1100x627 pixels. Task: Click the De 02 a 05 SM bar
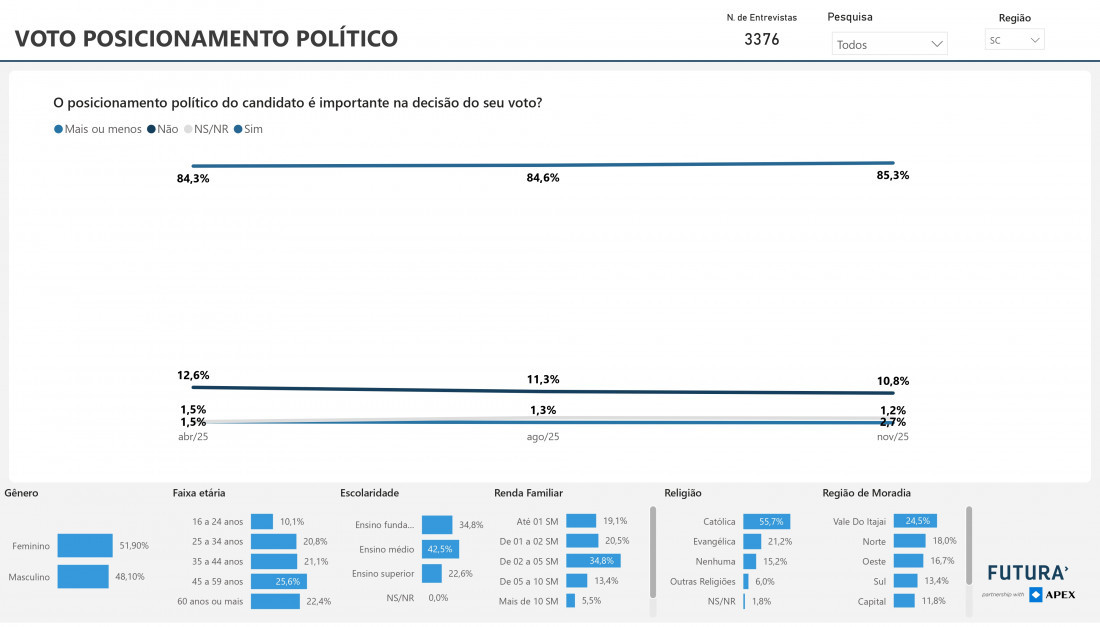(x=593, y=561)
